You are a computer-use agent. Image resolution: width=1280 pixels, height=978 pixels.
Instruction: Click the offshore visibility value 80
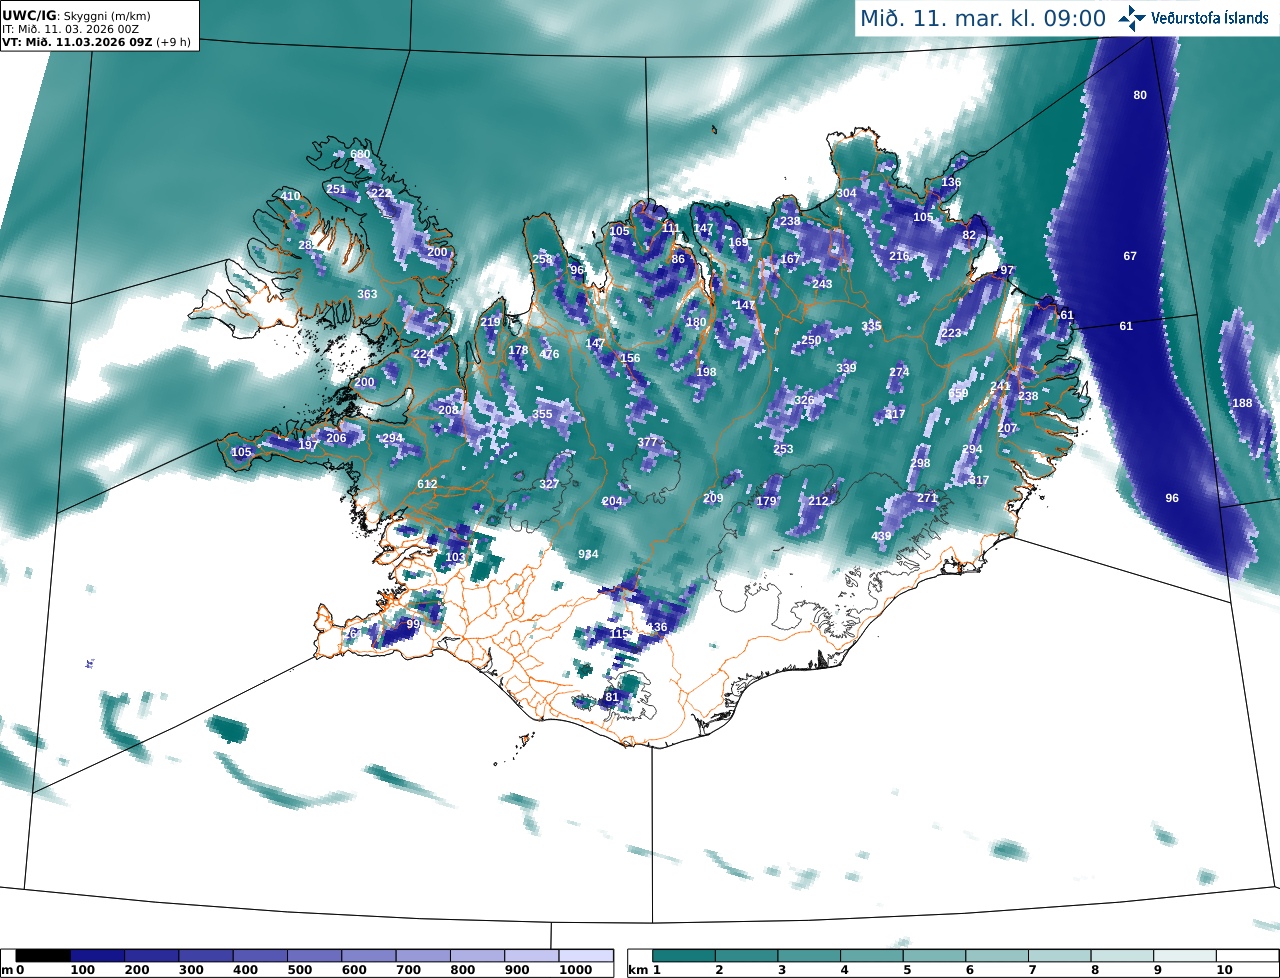(1139, 95)
